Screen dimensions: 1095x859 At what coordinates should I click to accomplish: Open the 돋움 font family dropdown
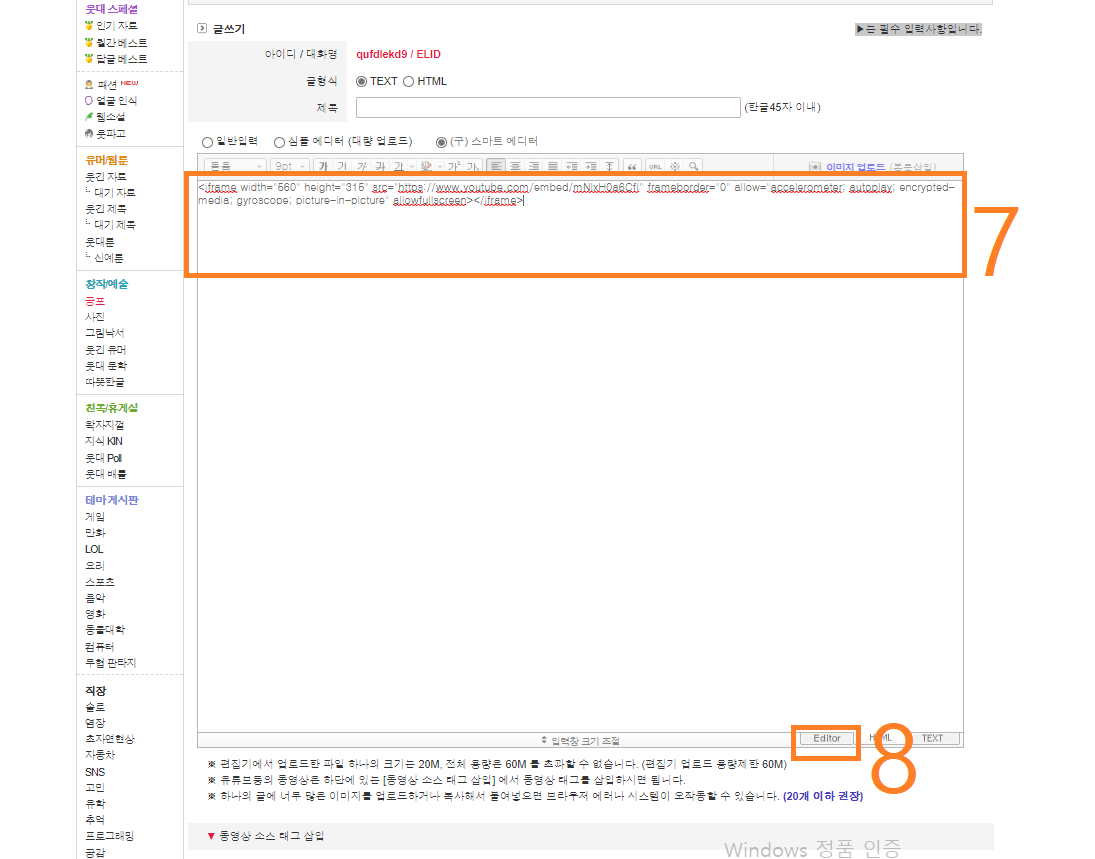235,166
